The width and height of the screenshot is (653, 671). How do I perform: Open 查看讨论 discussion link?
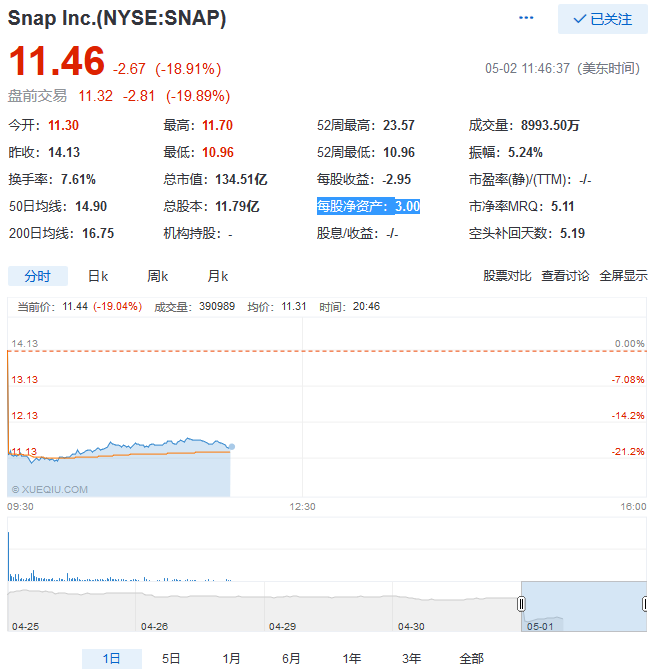[565, 276]
